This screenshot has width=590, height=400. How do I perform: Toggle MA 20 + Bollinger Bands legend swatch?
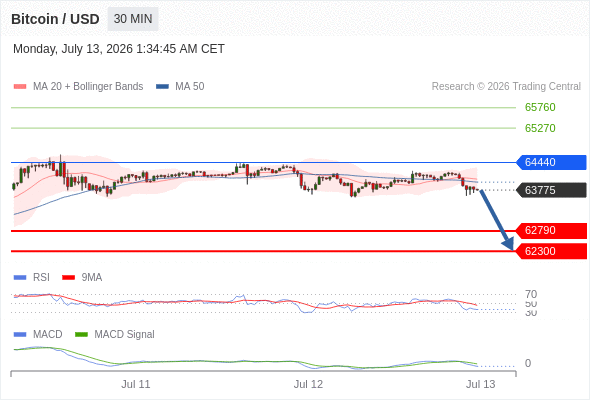20,87
